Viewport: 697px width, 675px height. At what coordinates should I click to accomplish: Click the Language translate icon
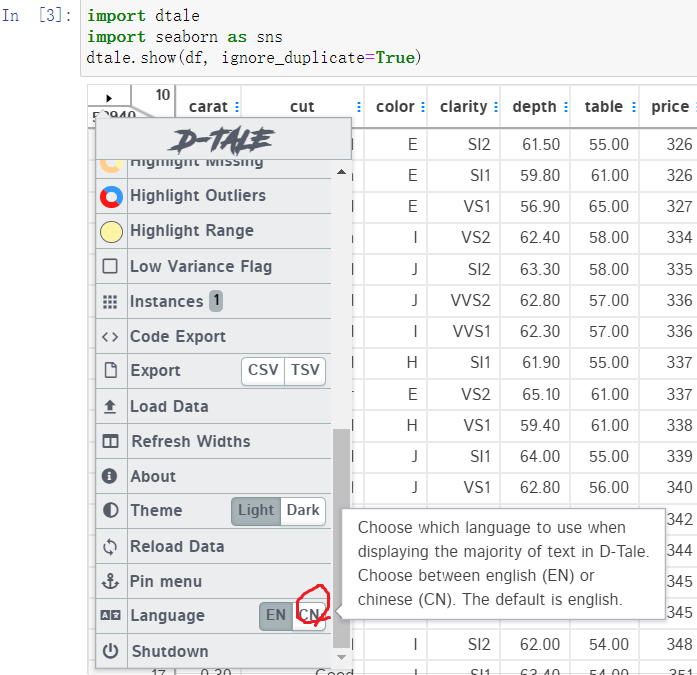110,615
